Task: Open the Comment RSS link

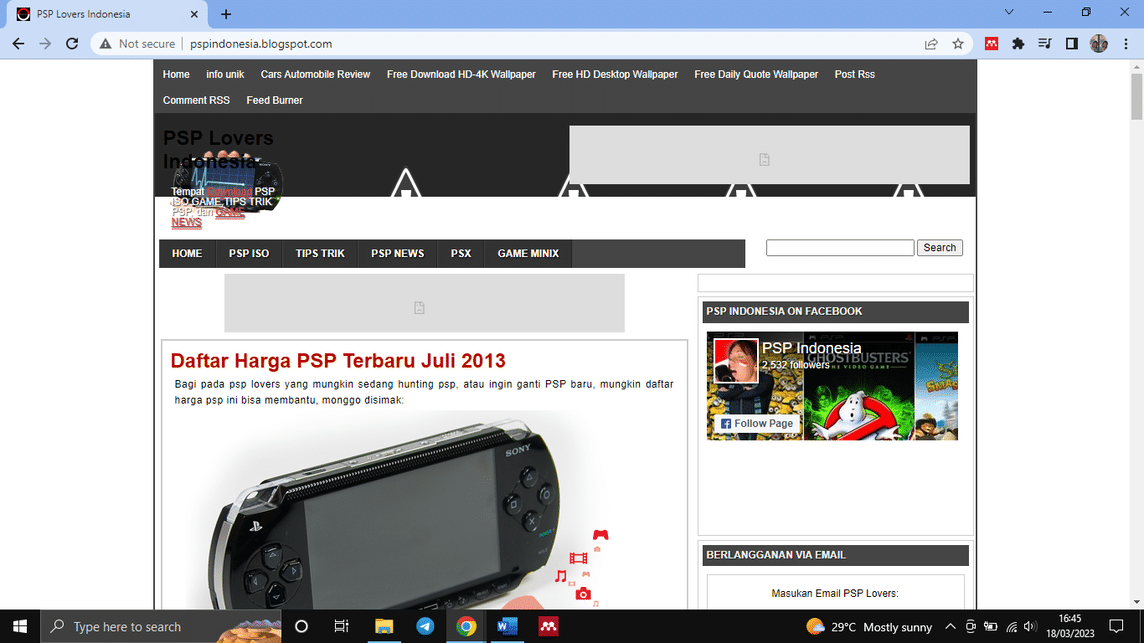Action: (x=196, y=100)
